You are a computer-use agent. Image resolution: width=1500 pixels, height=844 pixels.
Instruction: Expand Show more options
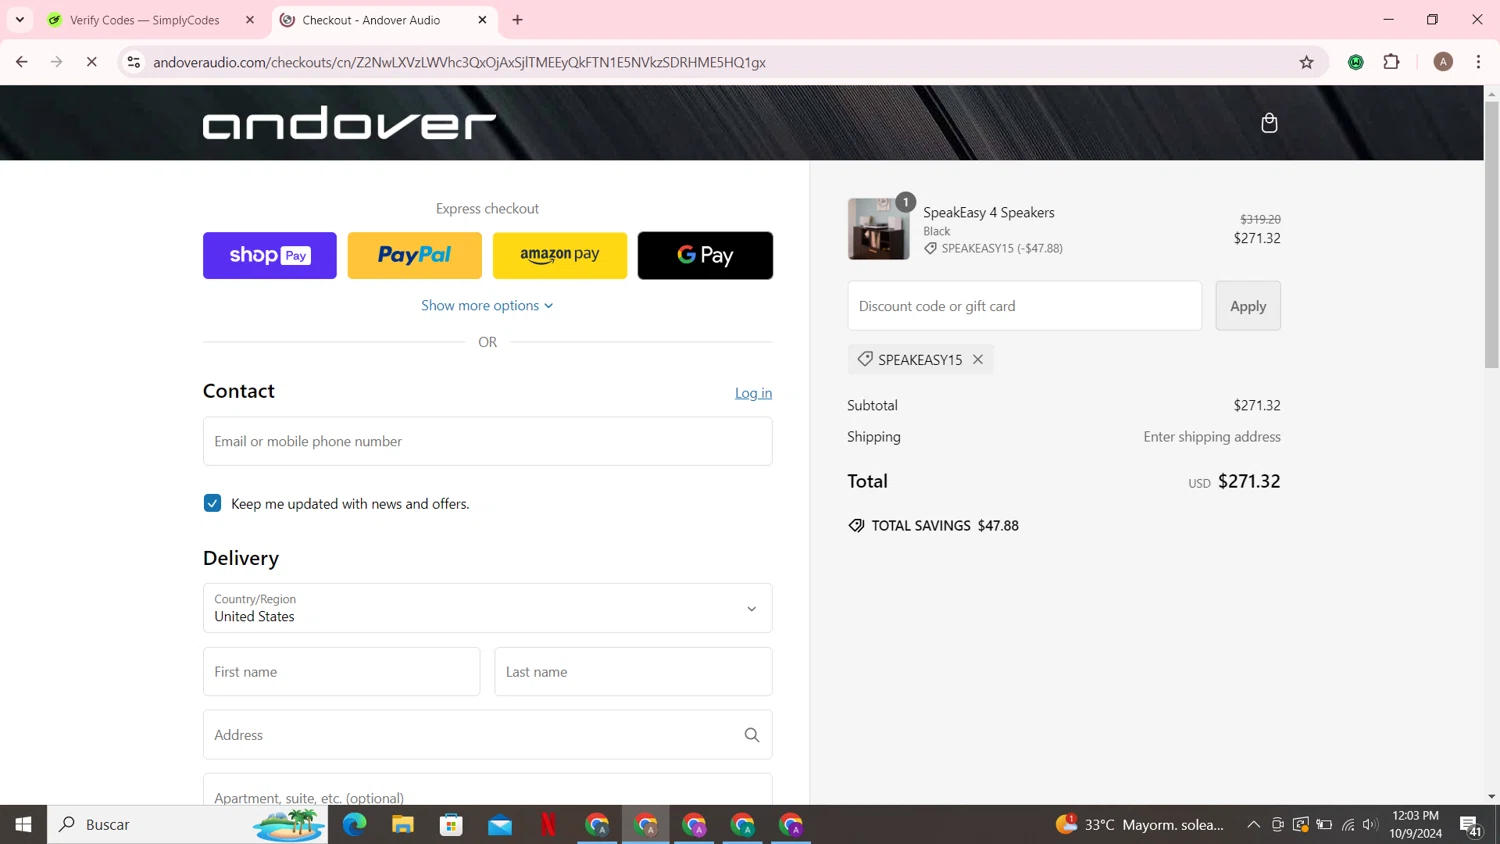click(487, 305)
